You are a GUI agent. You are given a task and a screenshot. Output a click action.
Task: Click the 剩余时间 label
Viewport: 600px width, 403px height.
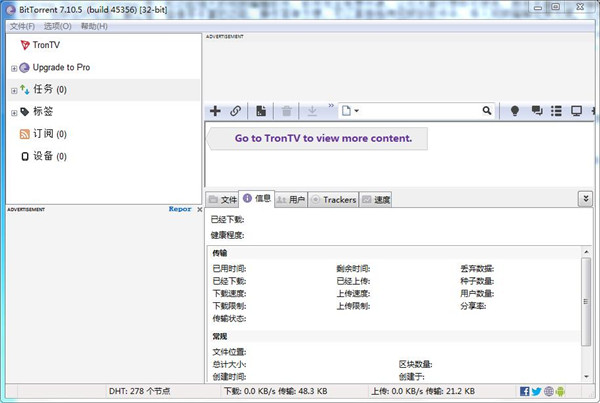click(353, 269)
